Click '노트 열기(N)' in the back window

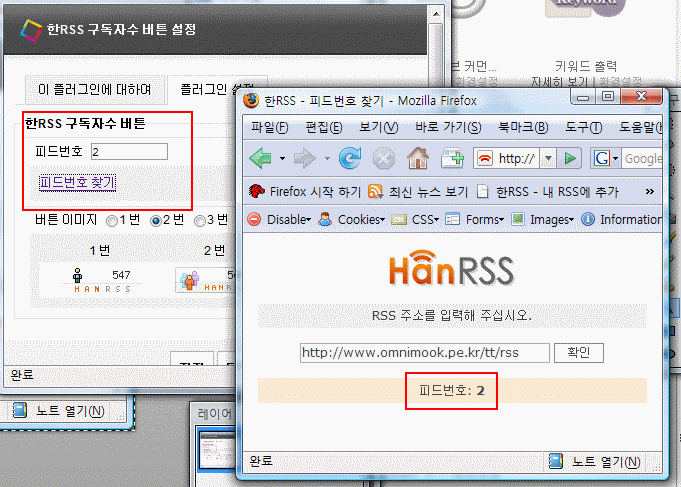69,411
